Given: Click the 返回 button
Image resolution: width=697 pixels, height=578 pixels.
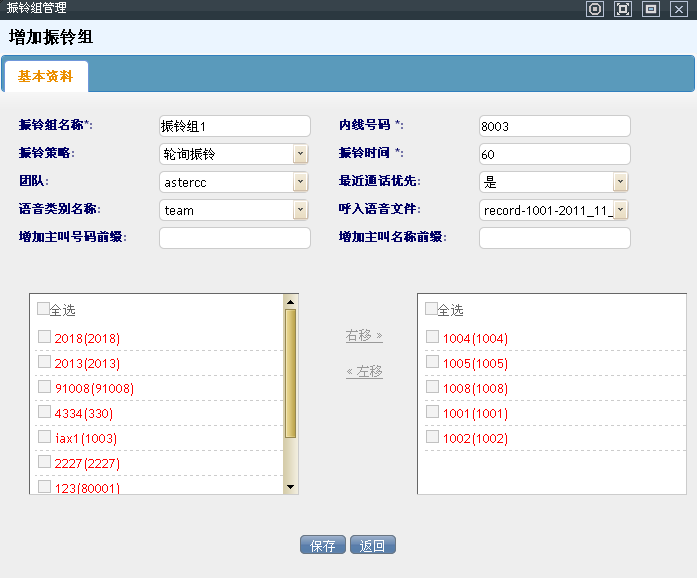Looking at the screenshot, I should coord(373,546).
